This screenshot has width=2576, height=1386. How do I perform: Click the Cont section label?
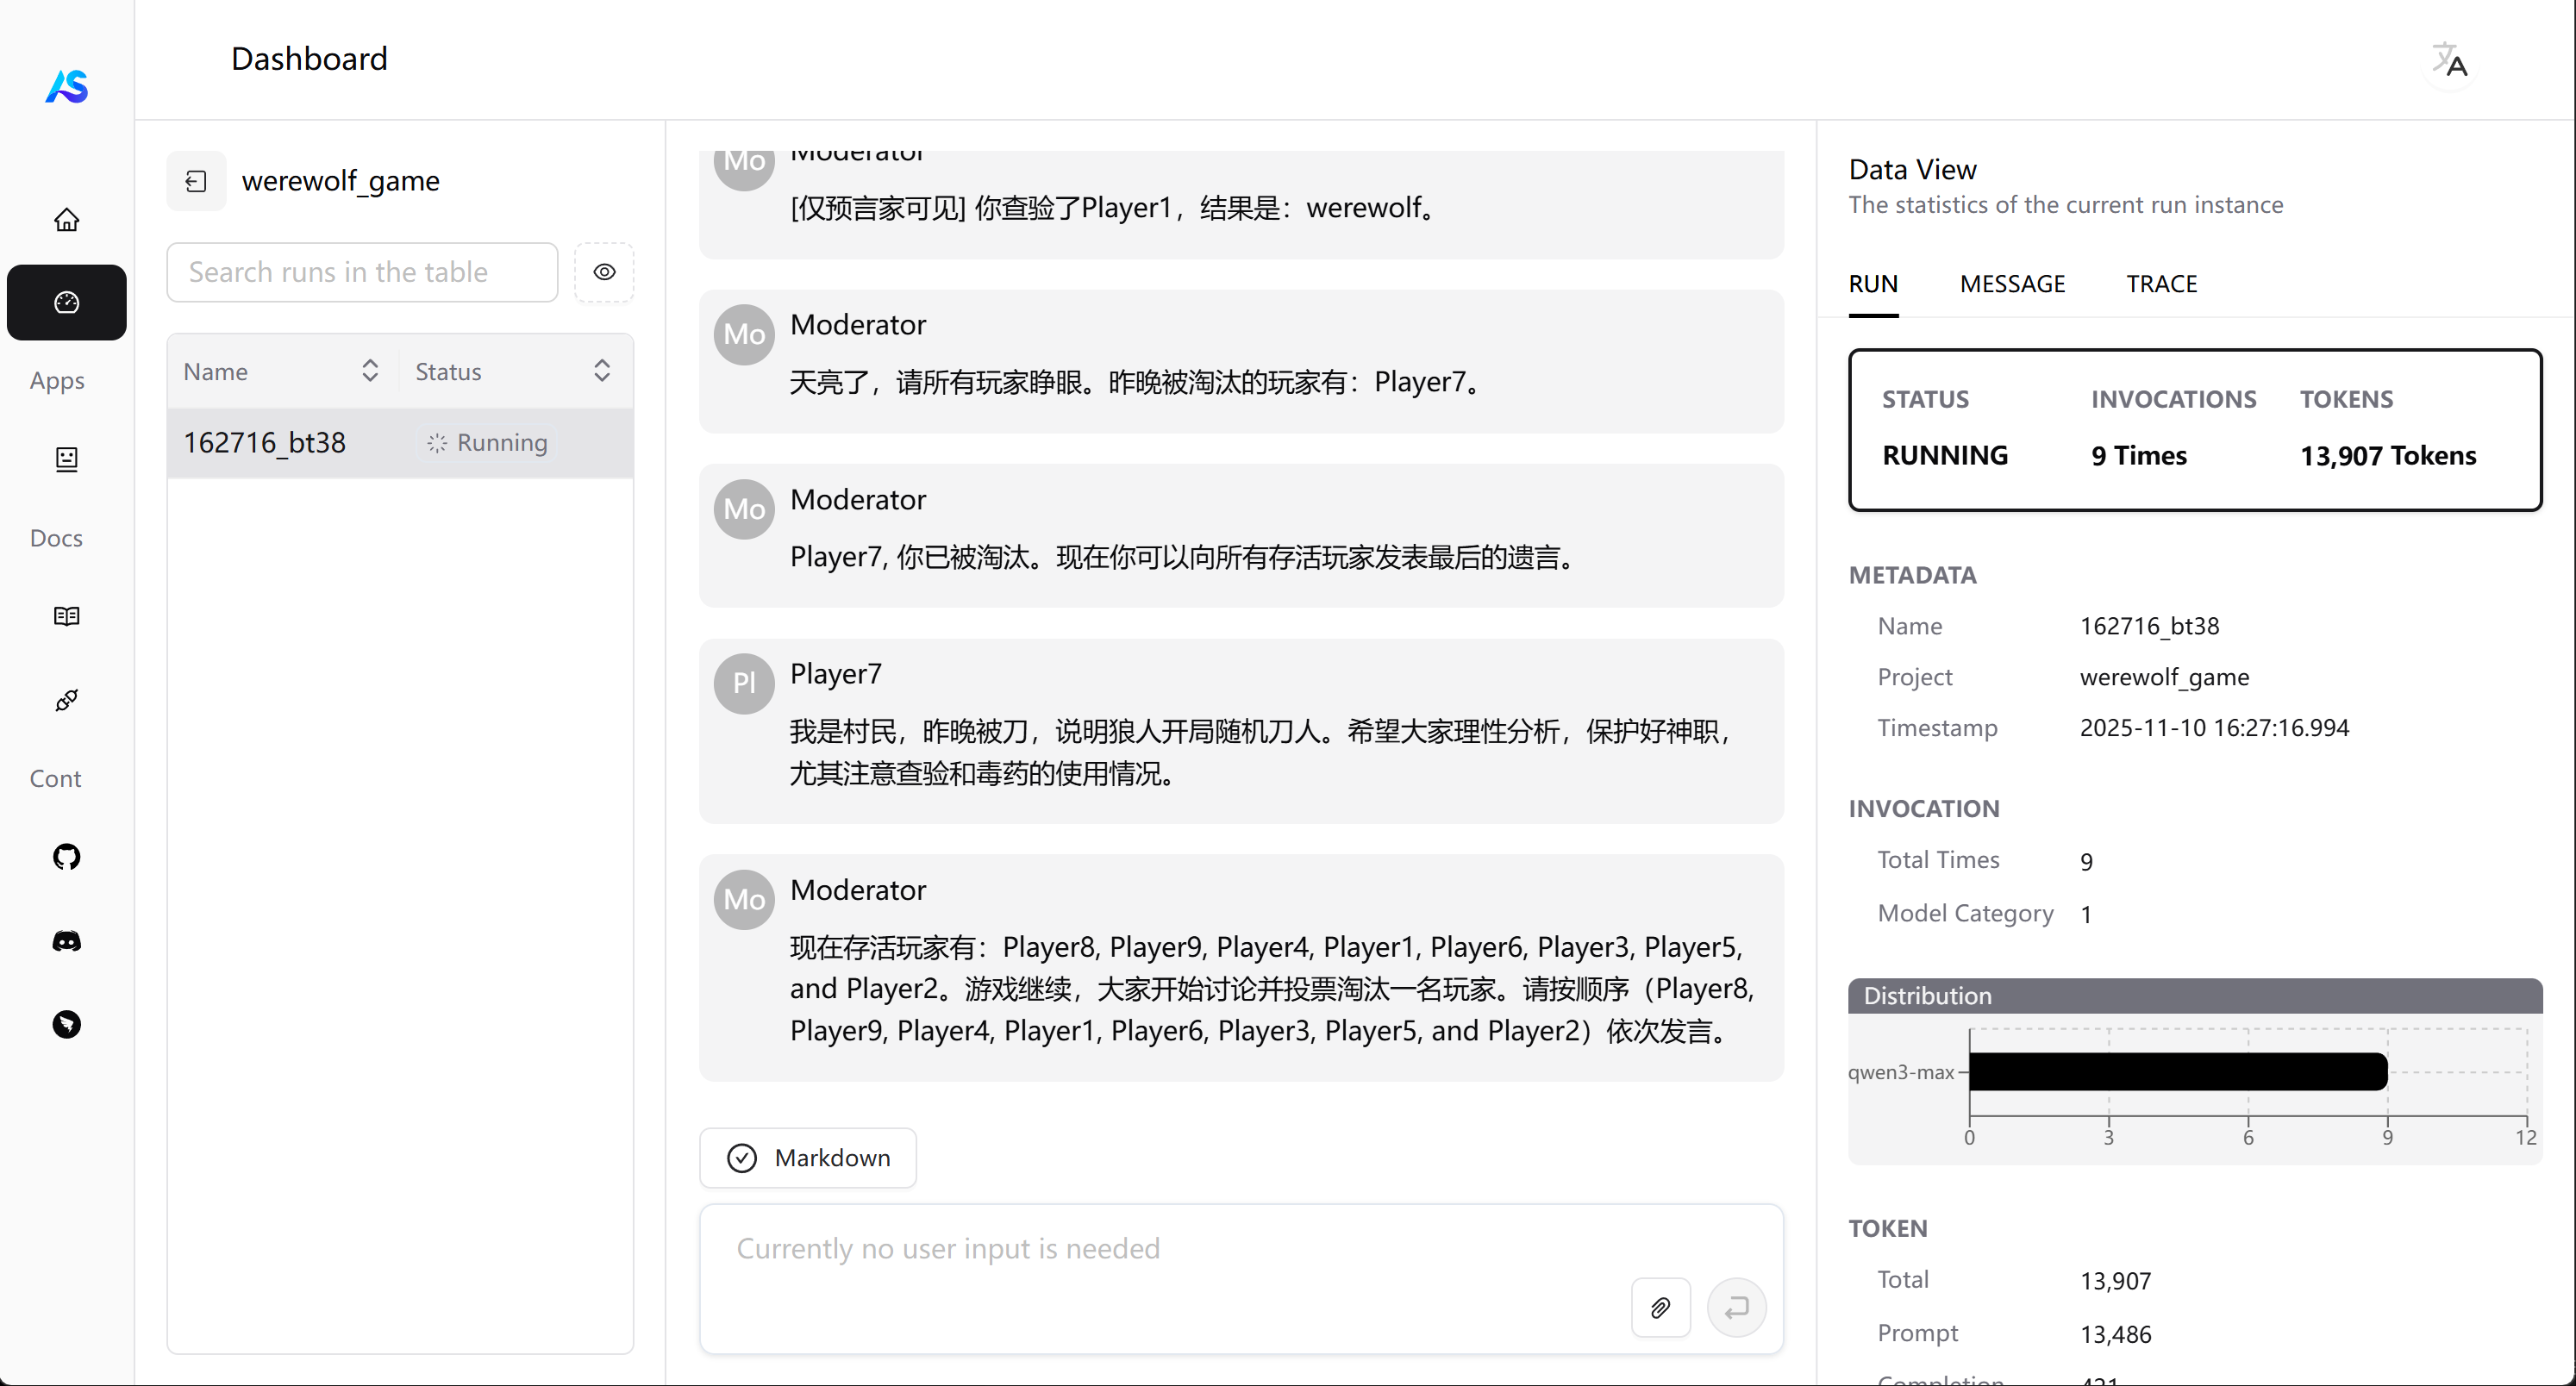55,779
